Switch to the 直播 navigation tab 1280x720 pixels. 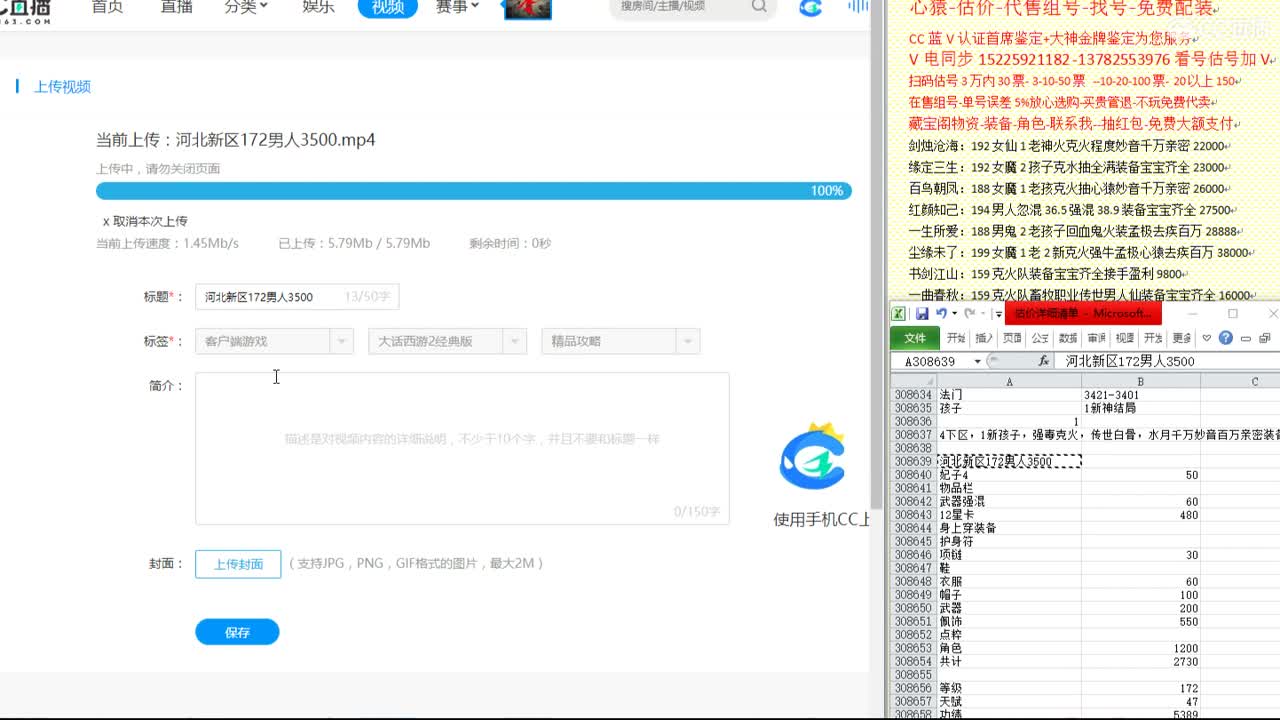pos(176,7)
